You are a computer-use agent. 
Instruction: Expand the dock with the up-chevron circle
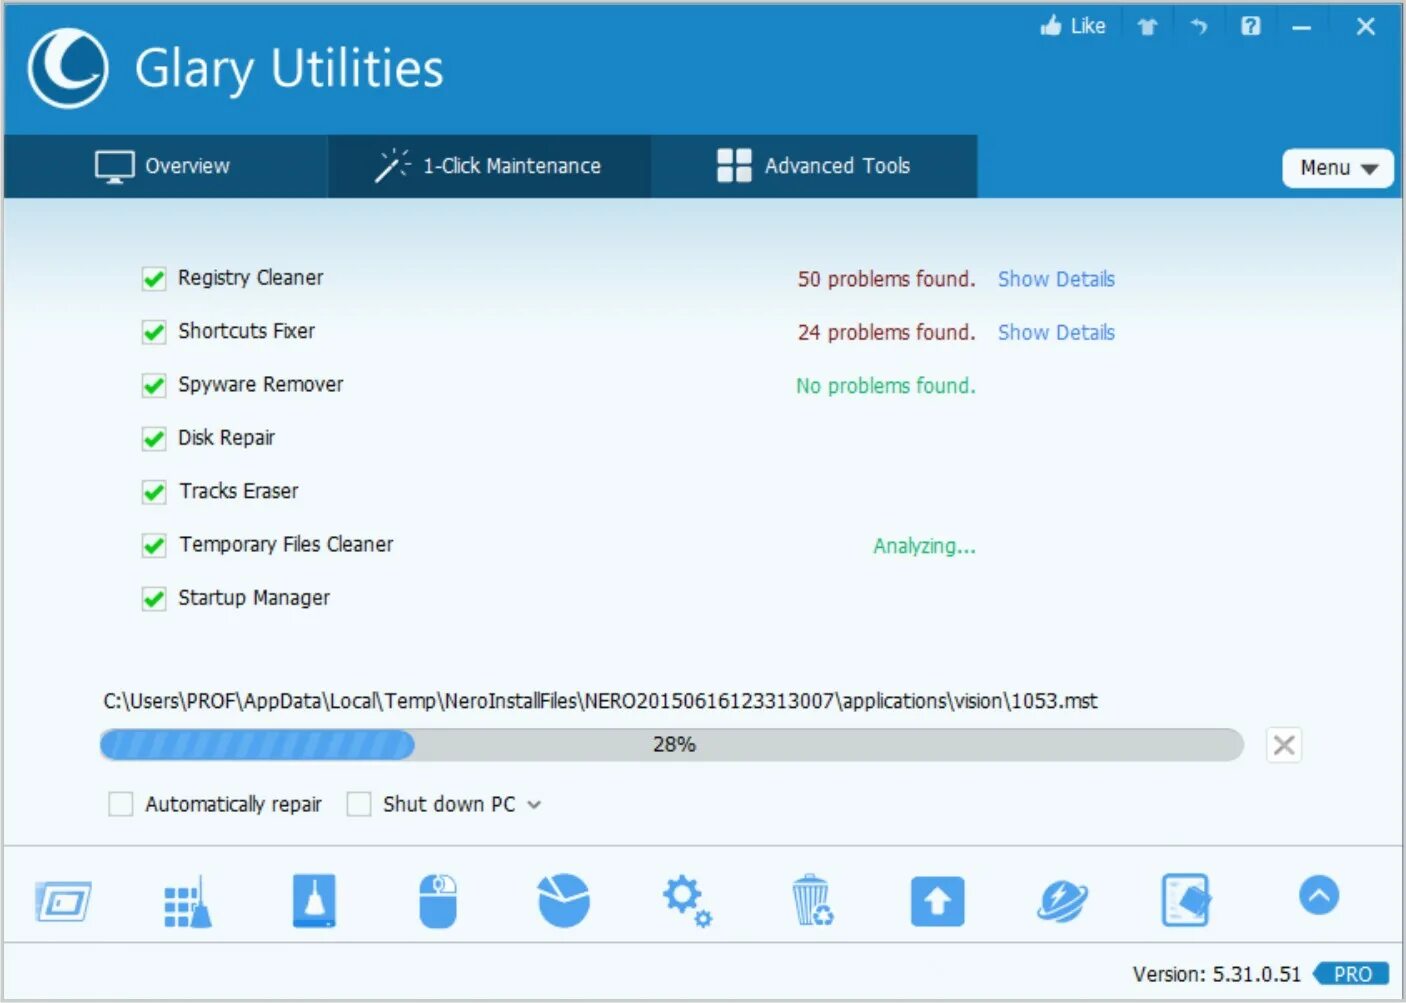pyautogui.click(x=1319, y=895)
